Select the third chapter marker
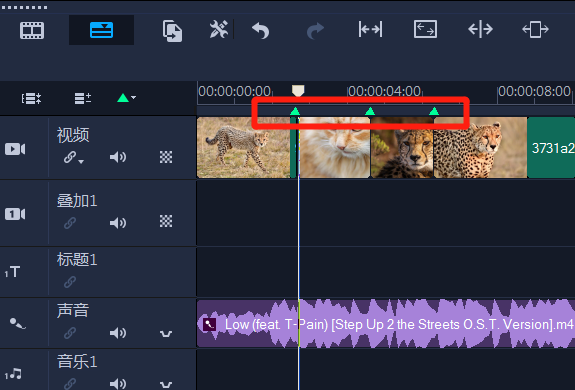This screenshot has height=390, width=575. point(434,111)
